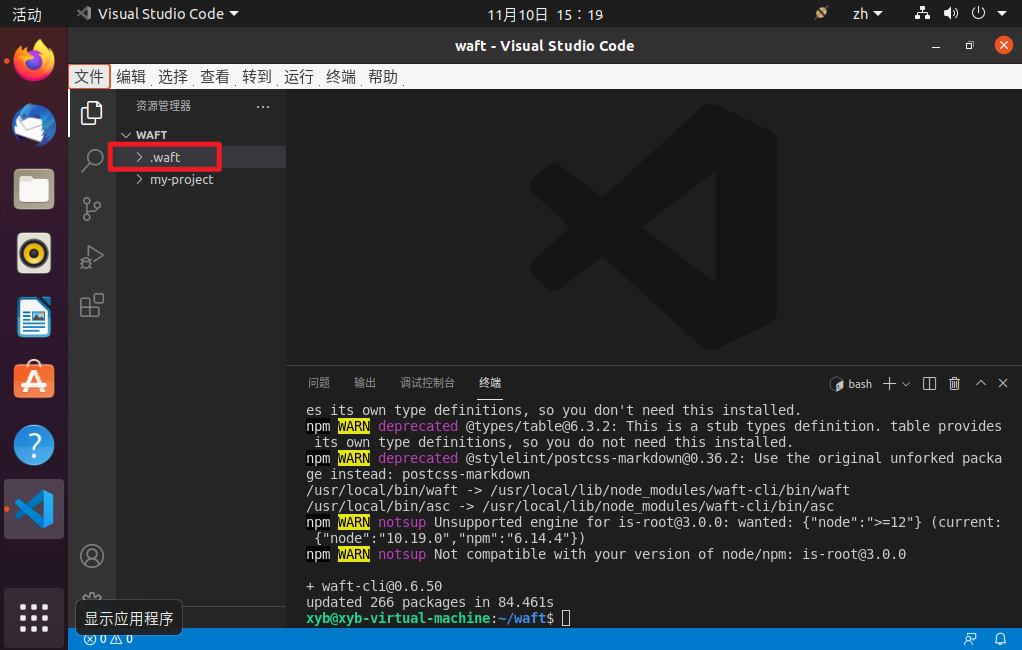
Task: Open notifications bell in status bar
Action: point(1000,639)
